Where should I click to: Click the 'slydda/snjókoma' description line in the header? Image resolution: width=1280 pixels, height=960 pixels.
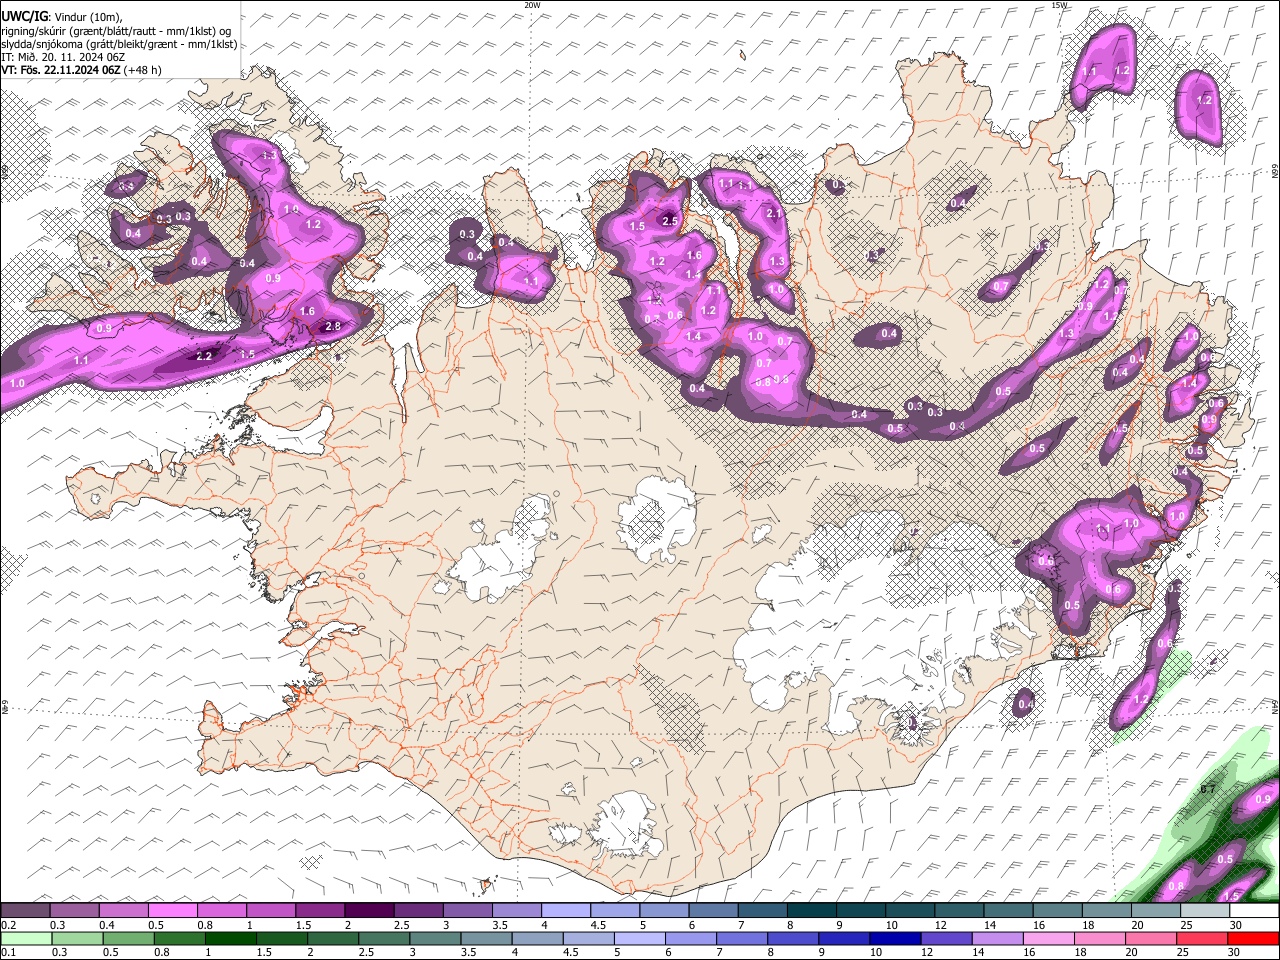click(x=119, y=44)
